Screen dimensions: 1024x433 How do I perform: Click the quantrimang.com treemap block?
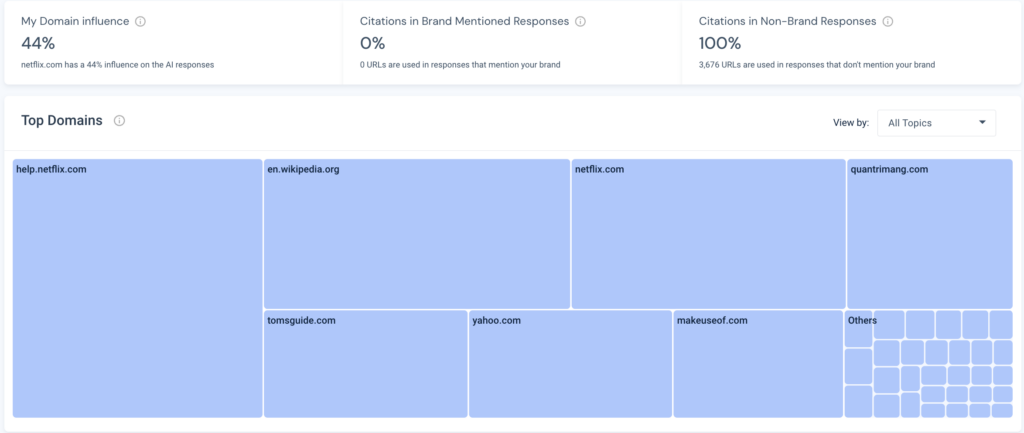point(929,234)
